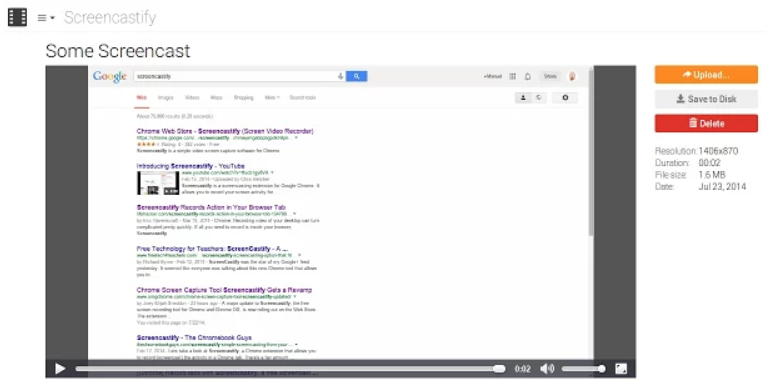Viewport: 766px width, 386px height.
Task: Click the 0:02 playback time label
Action: [522, 369]
